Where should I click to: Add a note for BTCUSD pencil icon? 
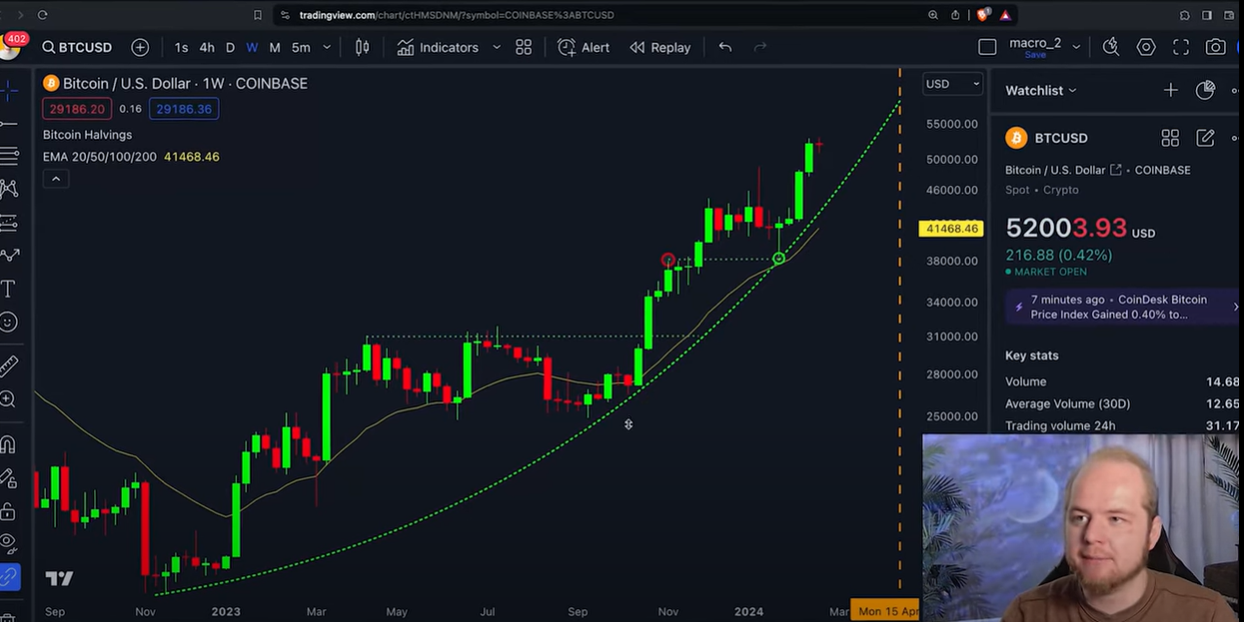coord(1205,138)
